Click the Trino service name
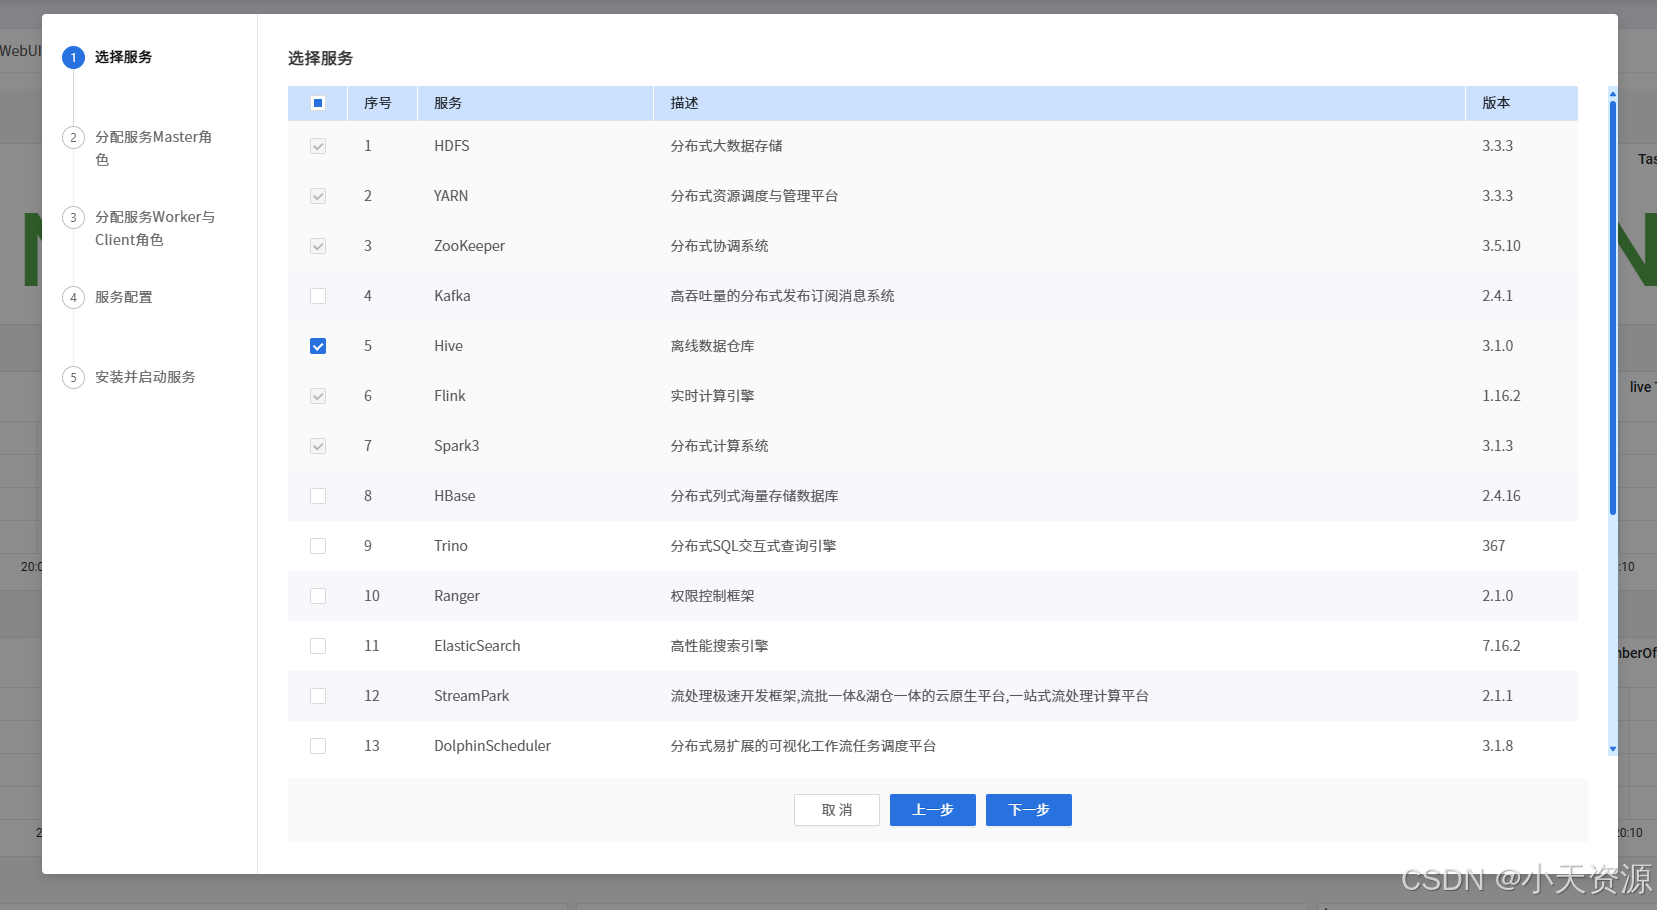 451,546
